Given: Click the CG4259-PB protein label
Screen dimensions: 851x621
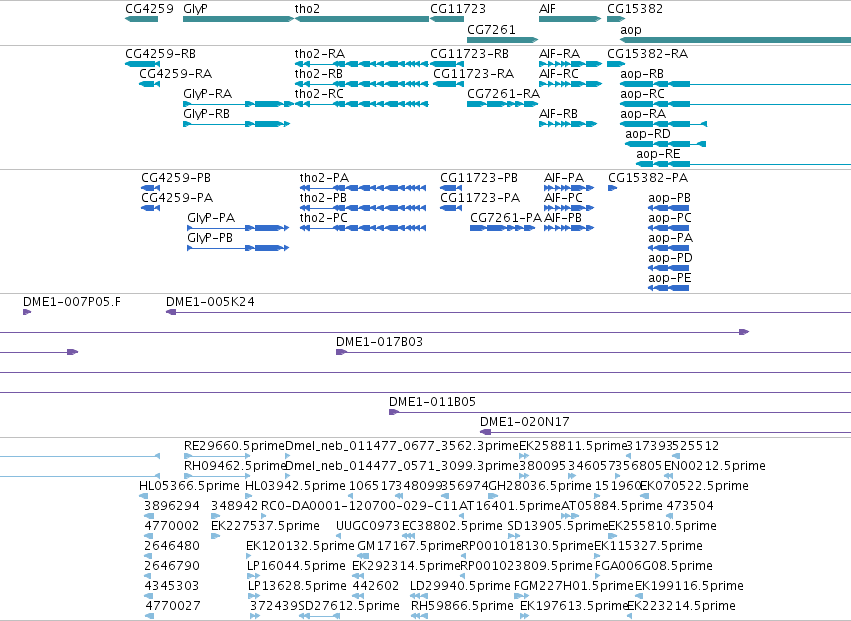Looking at the screenshot, I should pos(176,178).
